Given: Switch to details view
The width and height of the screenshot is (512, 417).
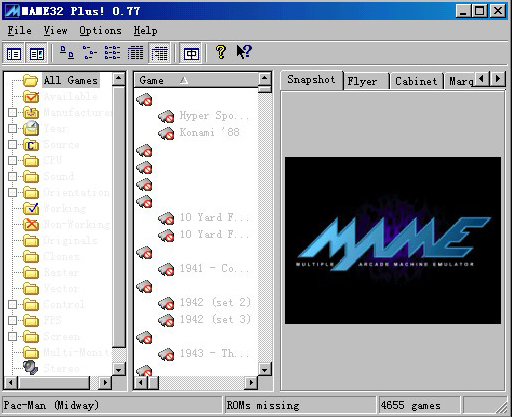Looking at the screenshot, I should click(x=135, y=53).
